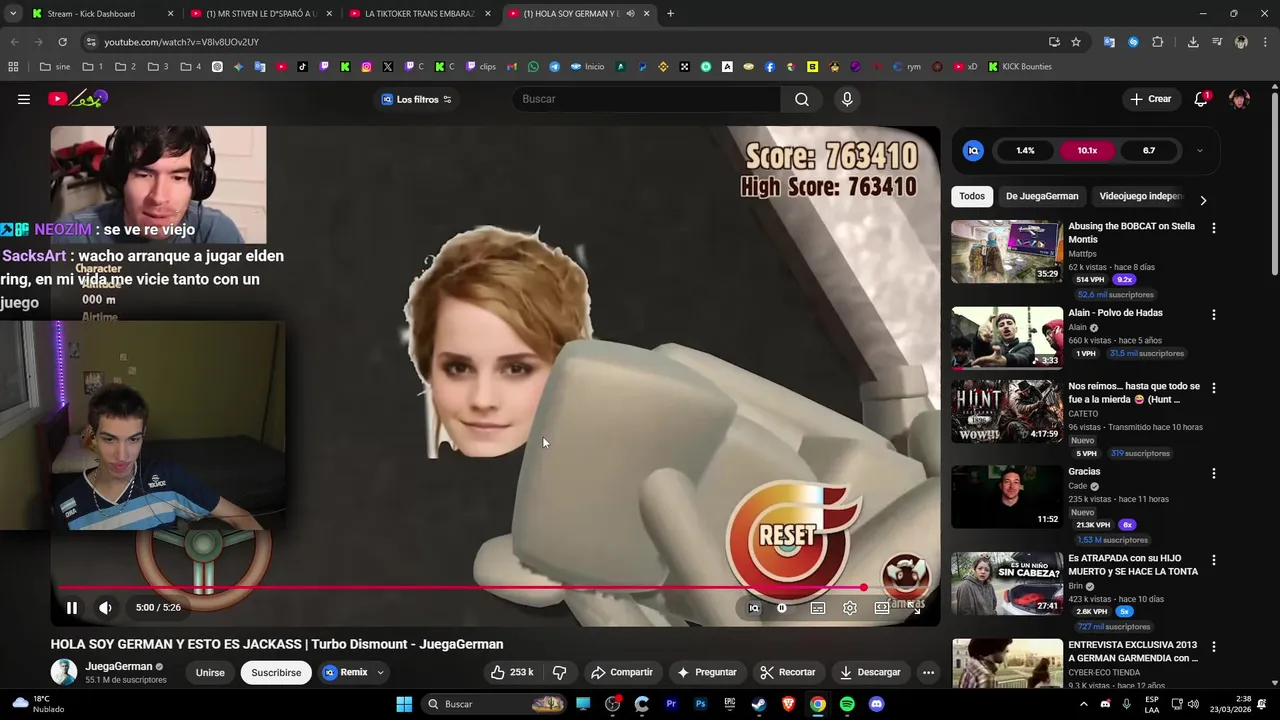Screen dimensions: 1280x720
Task: Open browser downloads icon
Action: (1193, 42)
